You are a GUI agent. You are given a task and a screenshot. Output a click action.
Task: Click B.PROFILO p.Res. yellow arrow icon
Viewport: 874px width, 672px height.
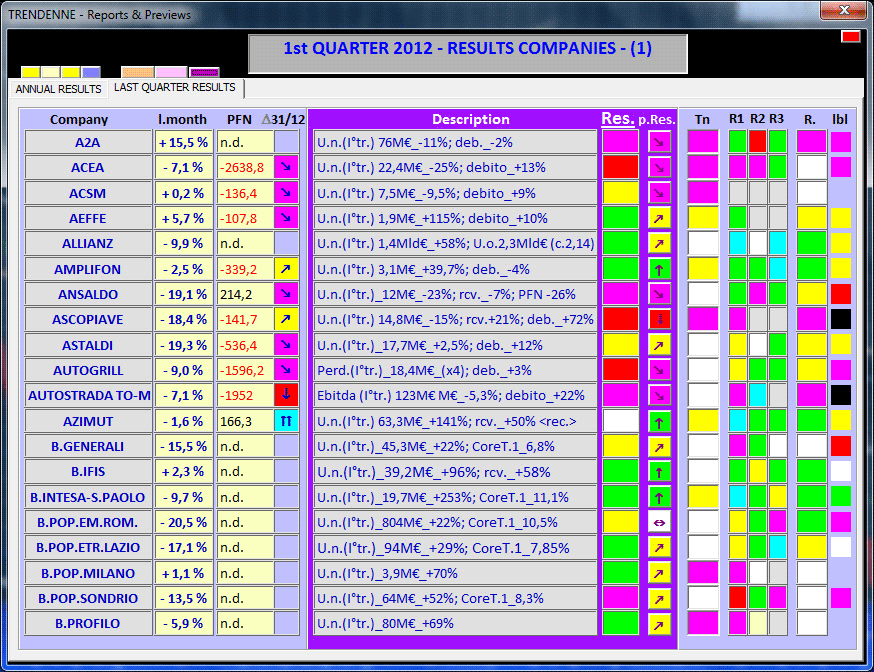[659, 624]
